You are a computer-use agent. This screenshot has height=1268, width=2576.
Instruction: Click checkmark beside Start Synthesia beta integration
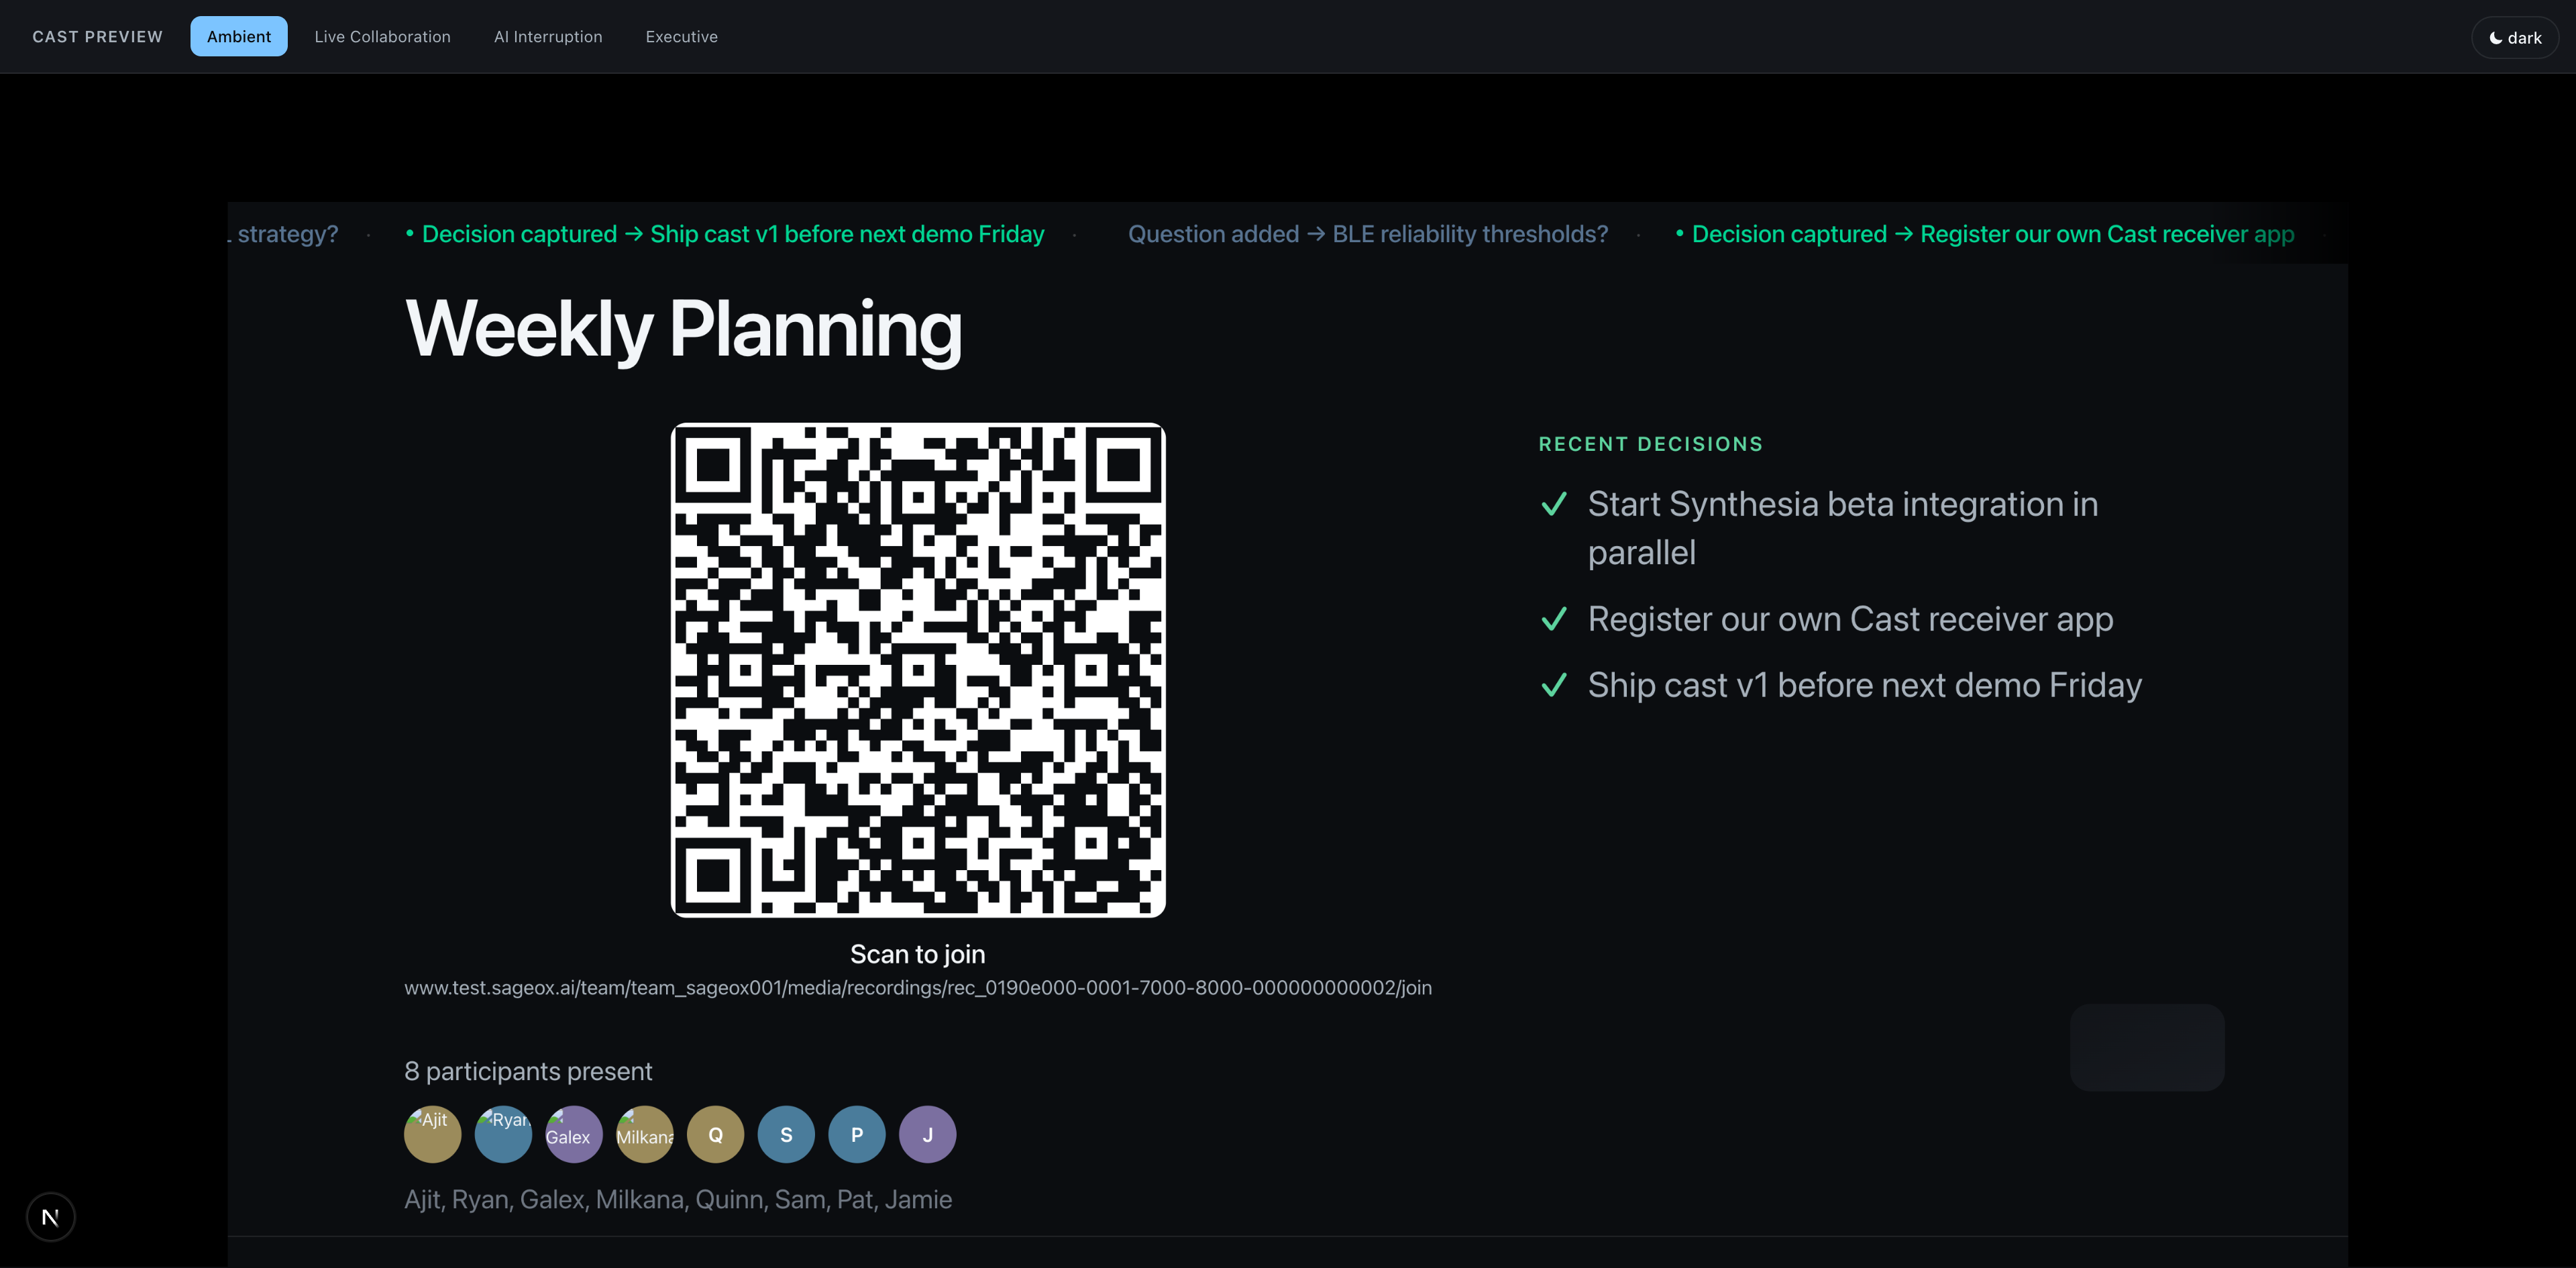tap(1554, 504)
